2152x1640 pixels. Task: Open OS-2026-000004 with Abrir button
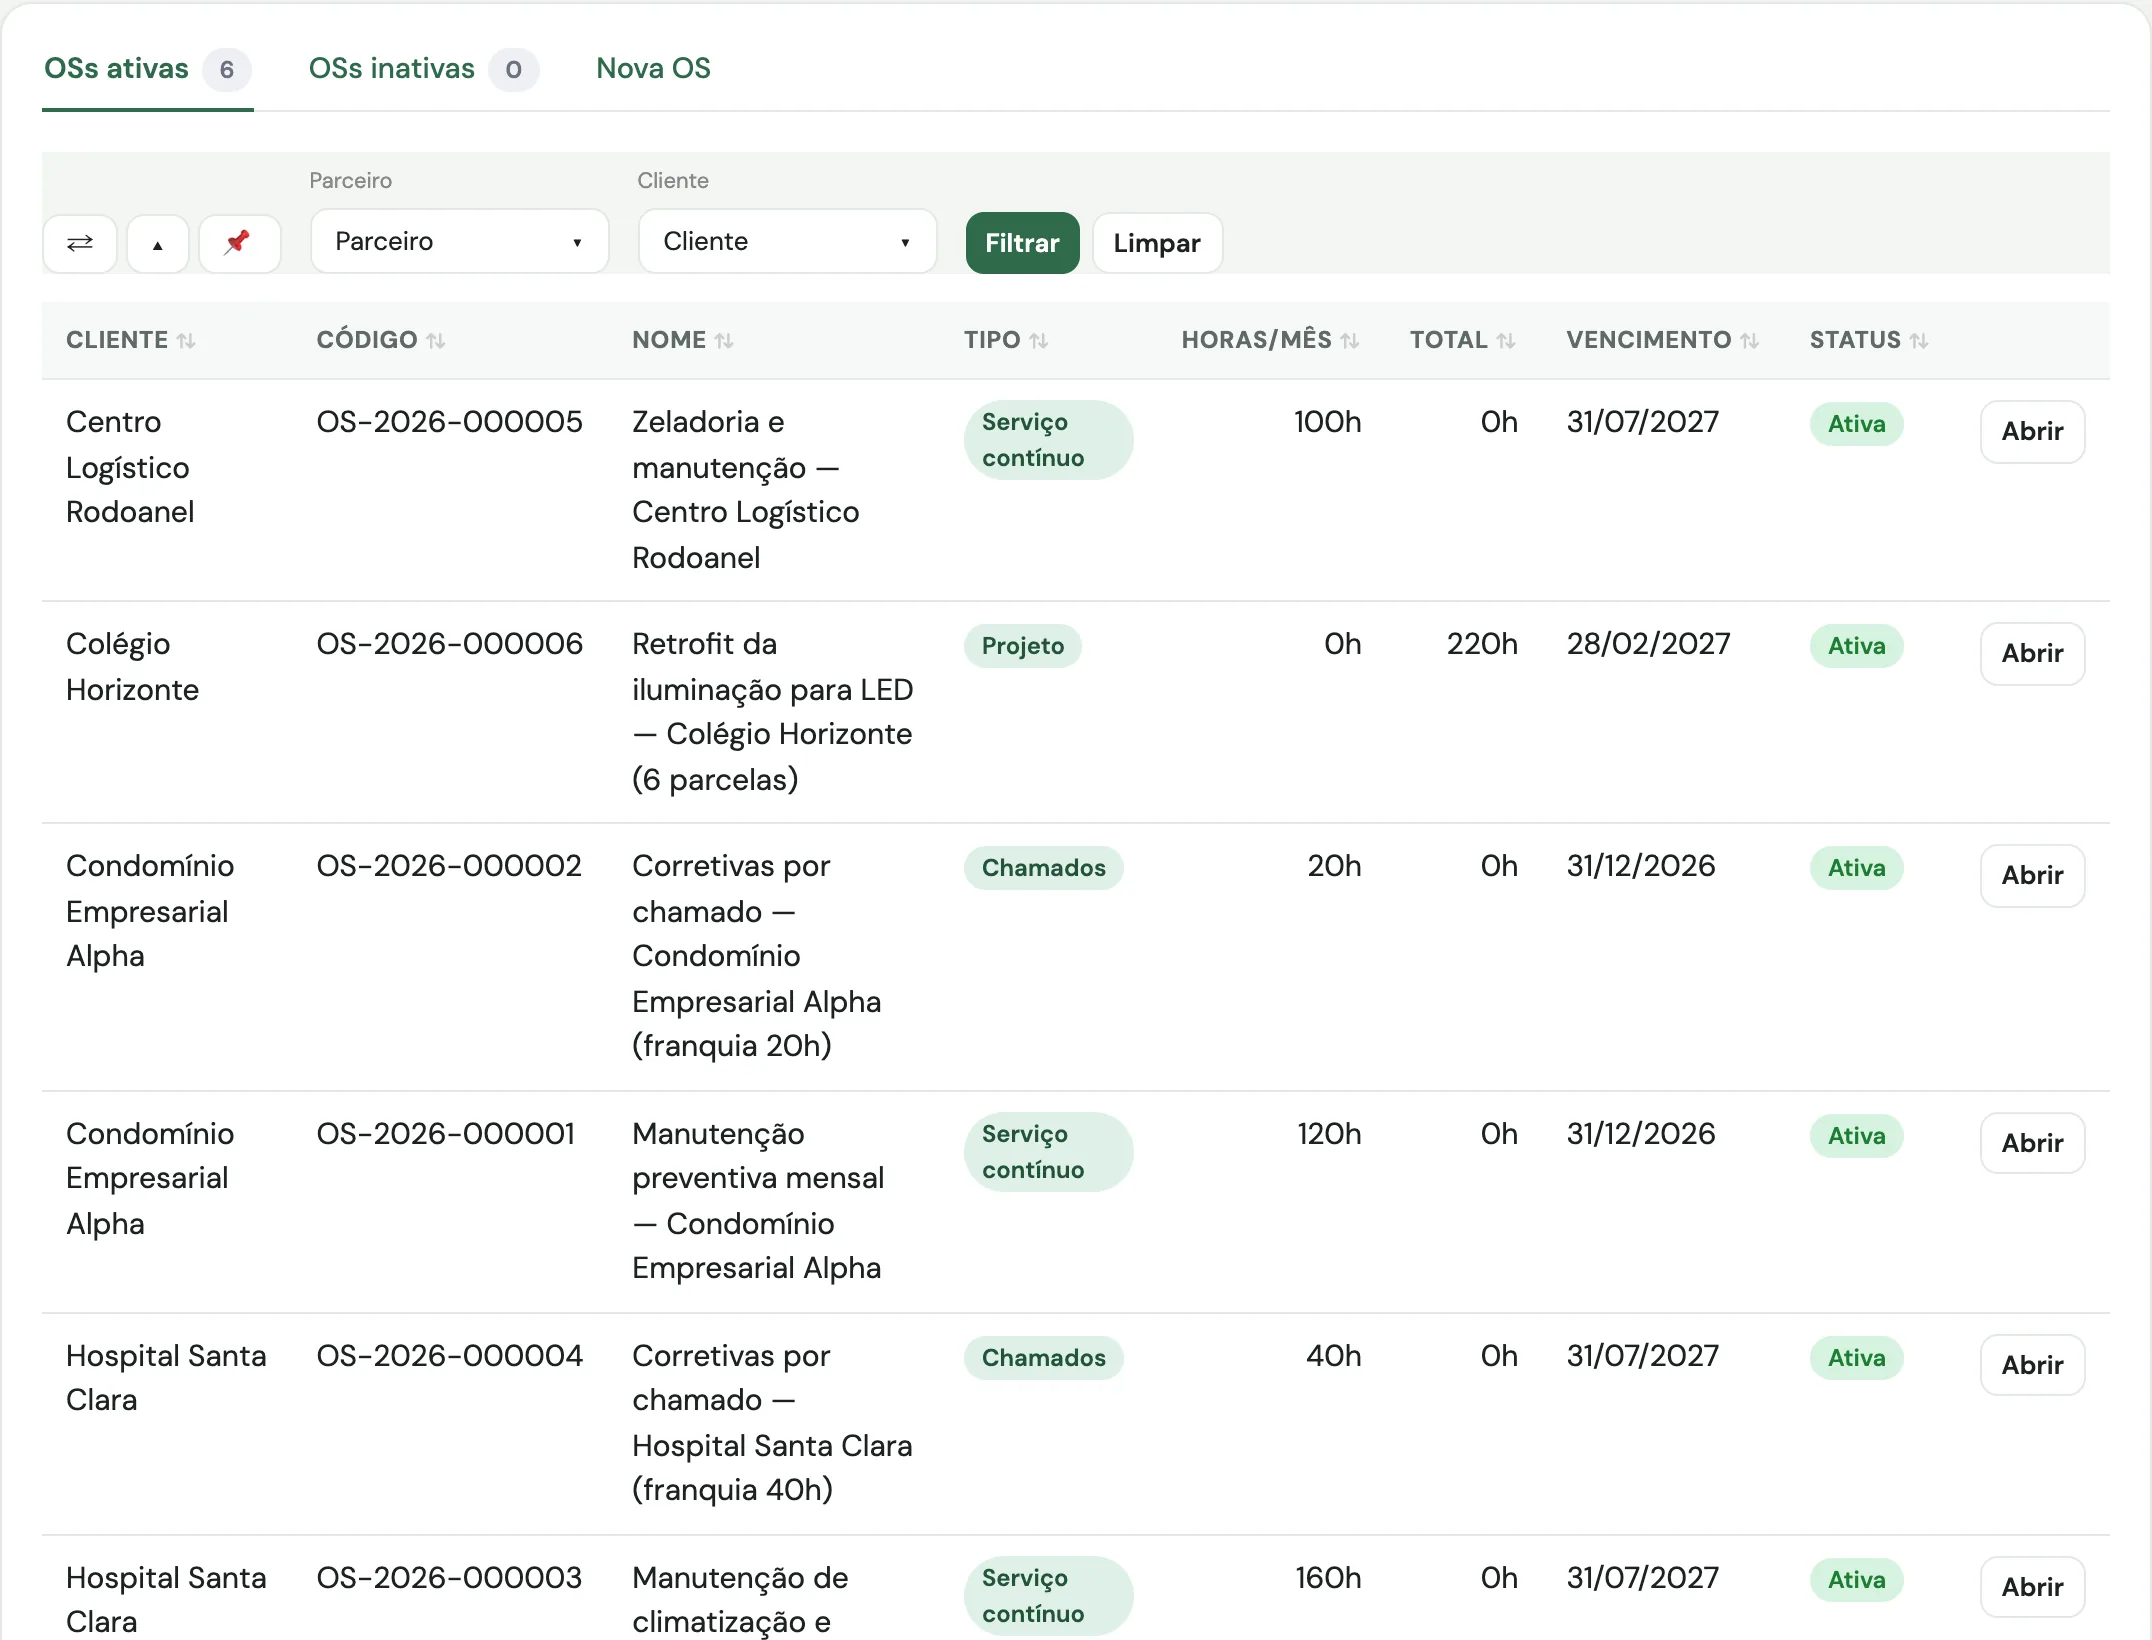pyautogui.click(x=2032, y=1365)
